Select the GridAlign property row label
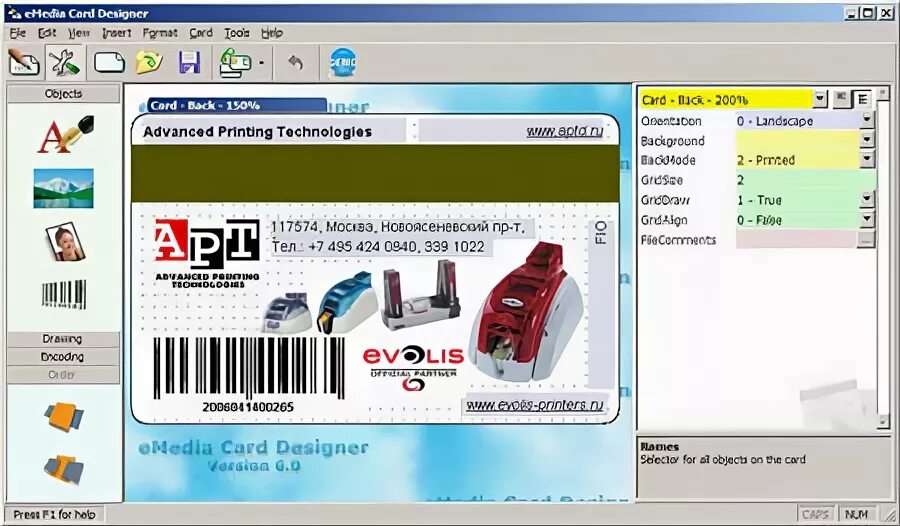 pos(664,220)
